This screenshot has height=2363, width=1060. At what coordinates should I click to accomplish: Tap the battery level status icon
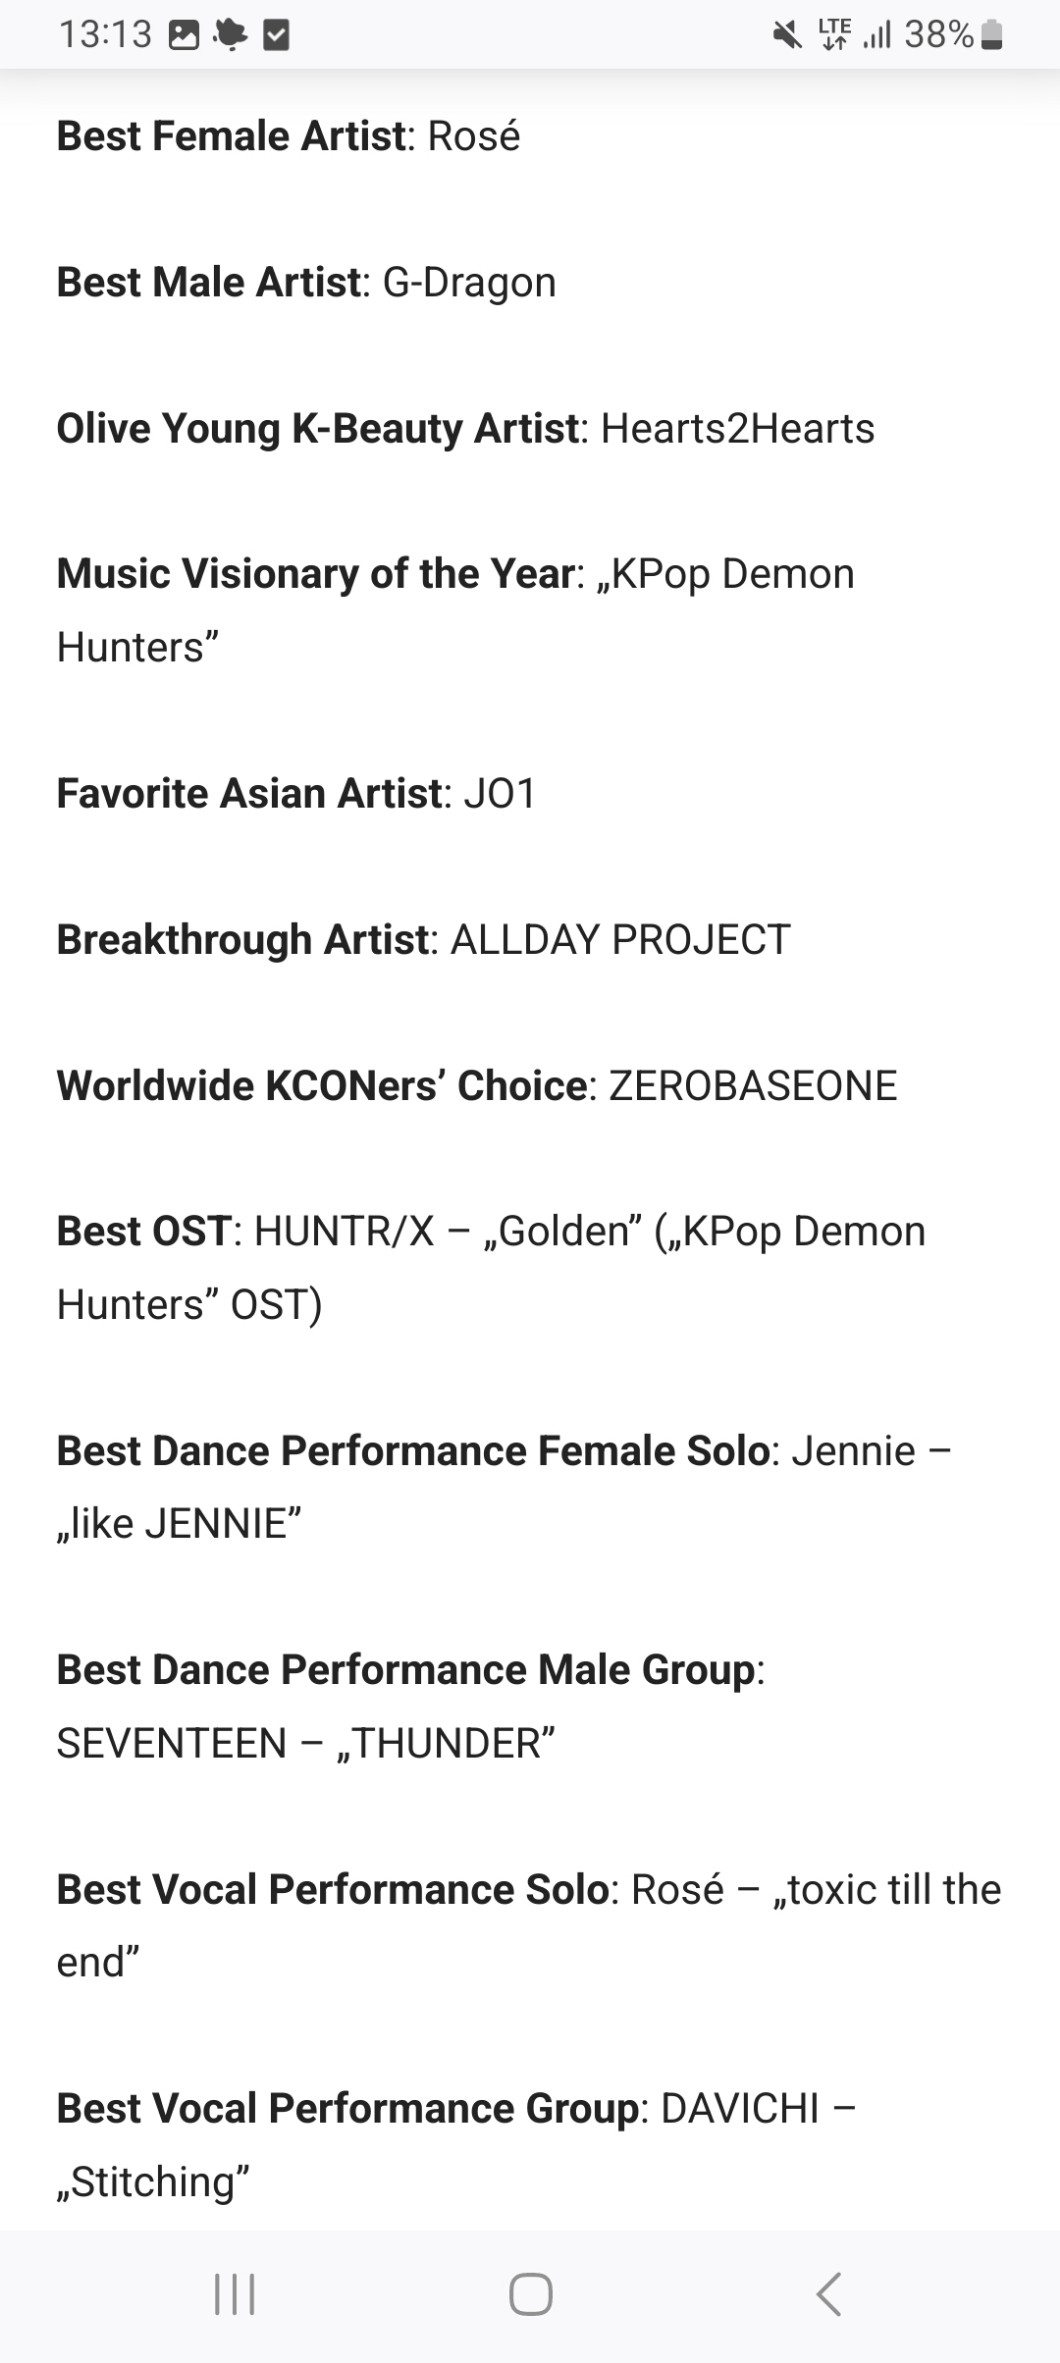click(991, 36)
